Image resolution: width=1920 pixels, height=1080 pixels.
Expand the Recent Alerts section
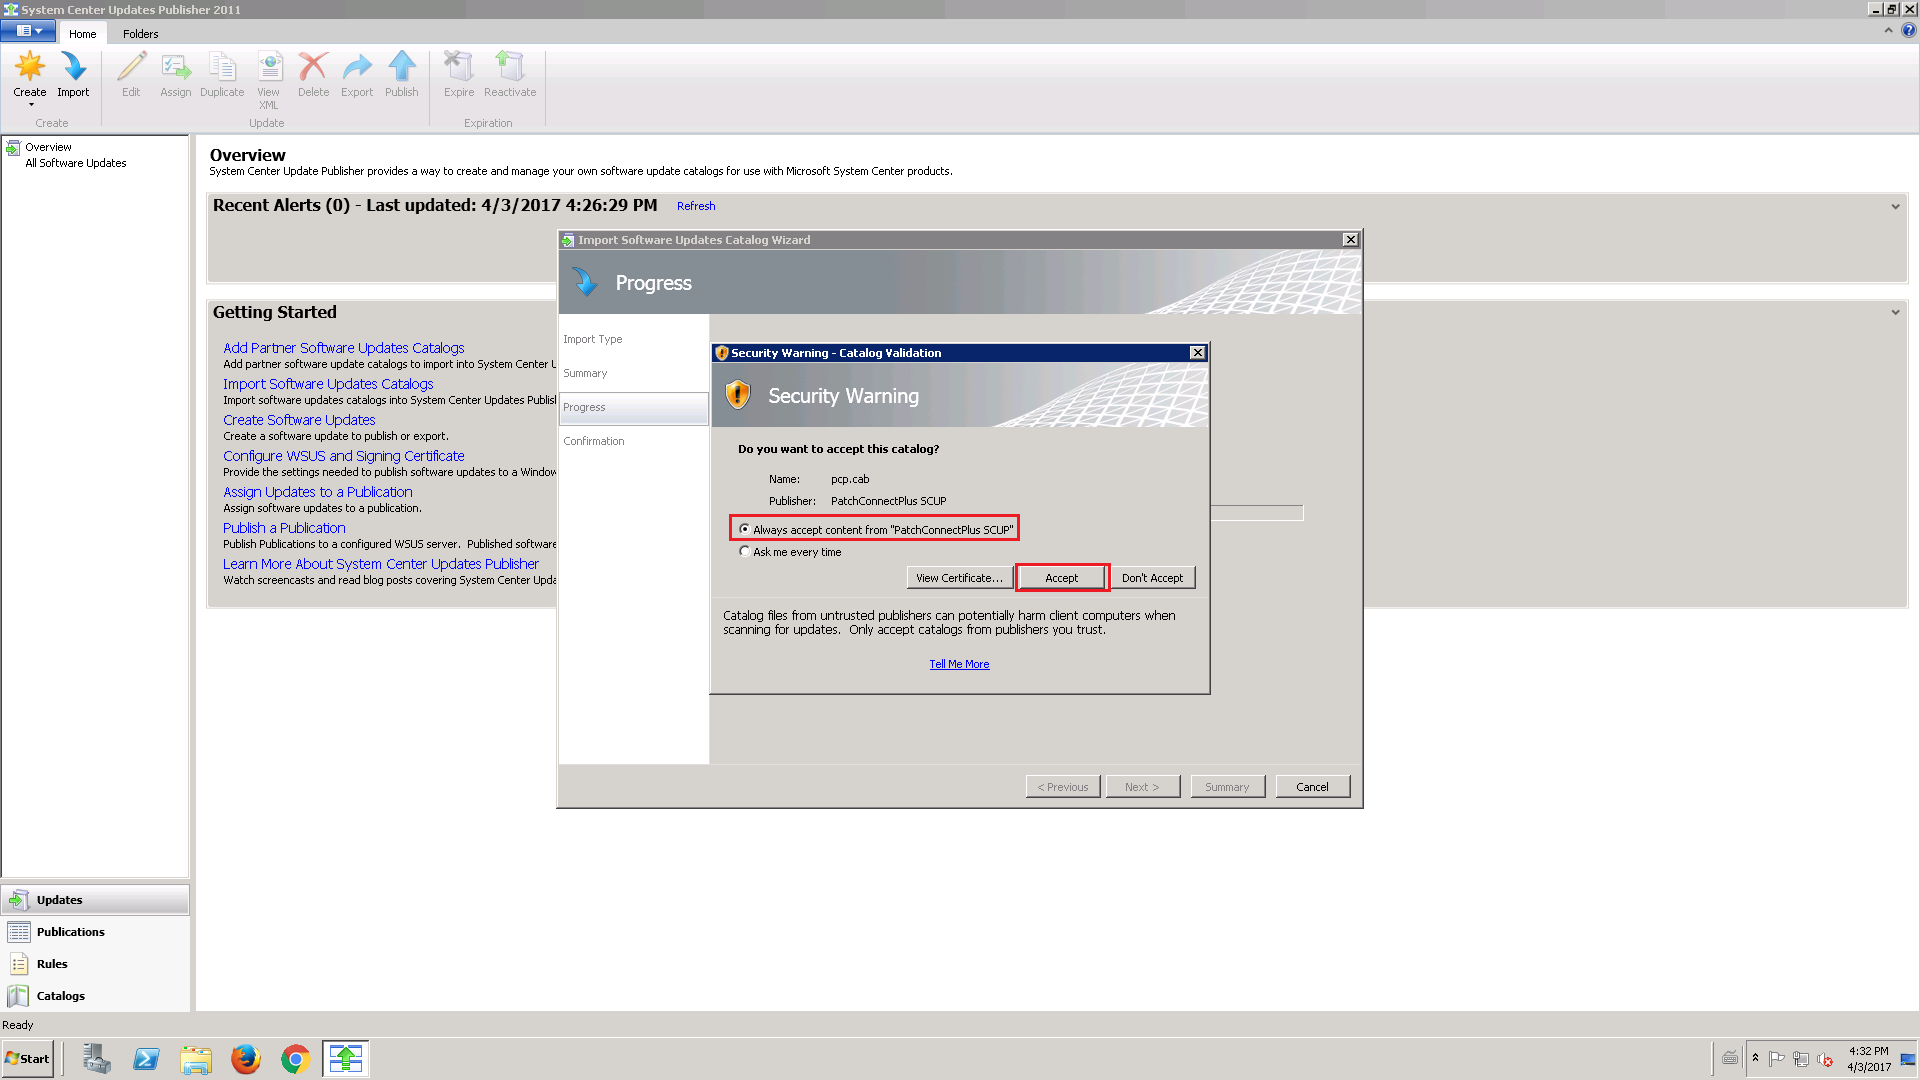(x=1895, y=206)
